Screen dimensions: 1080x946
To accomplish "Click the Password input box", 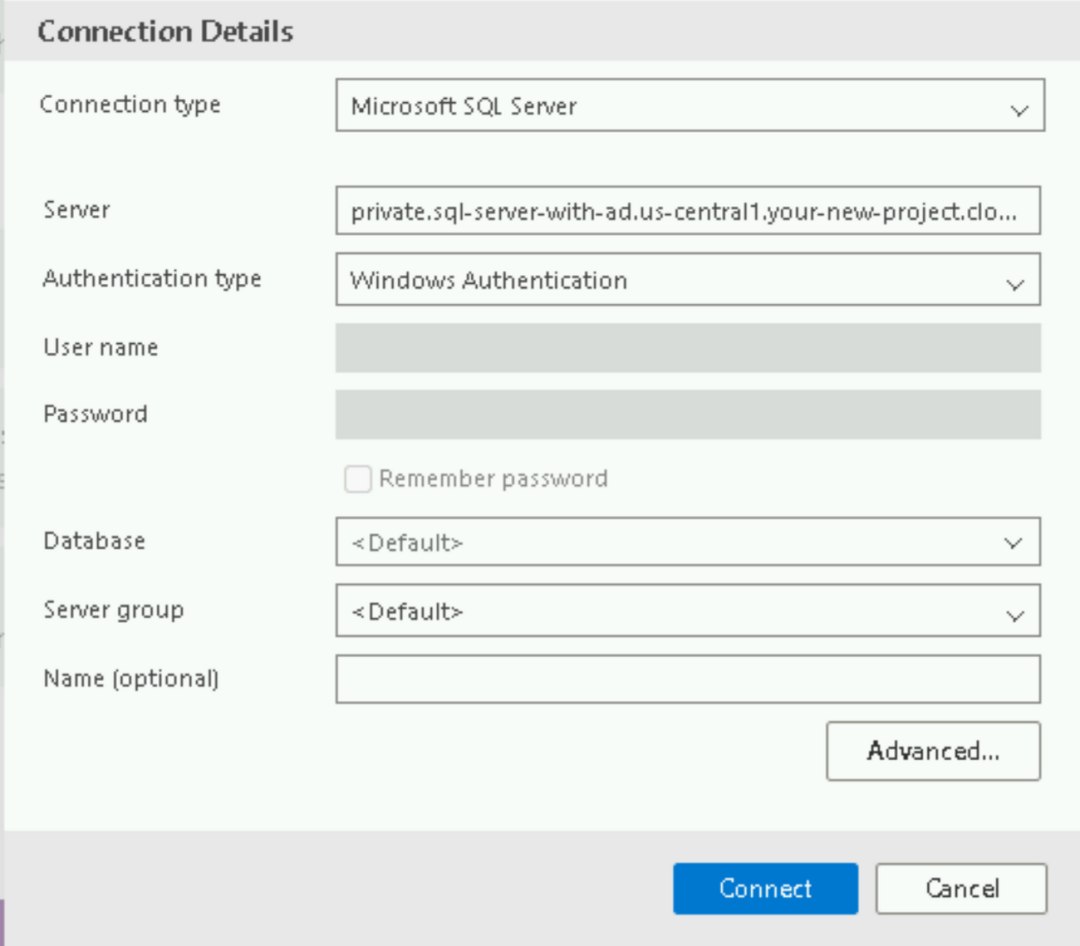I will tap(690, 414).
